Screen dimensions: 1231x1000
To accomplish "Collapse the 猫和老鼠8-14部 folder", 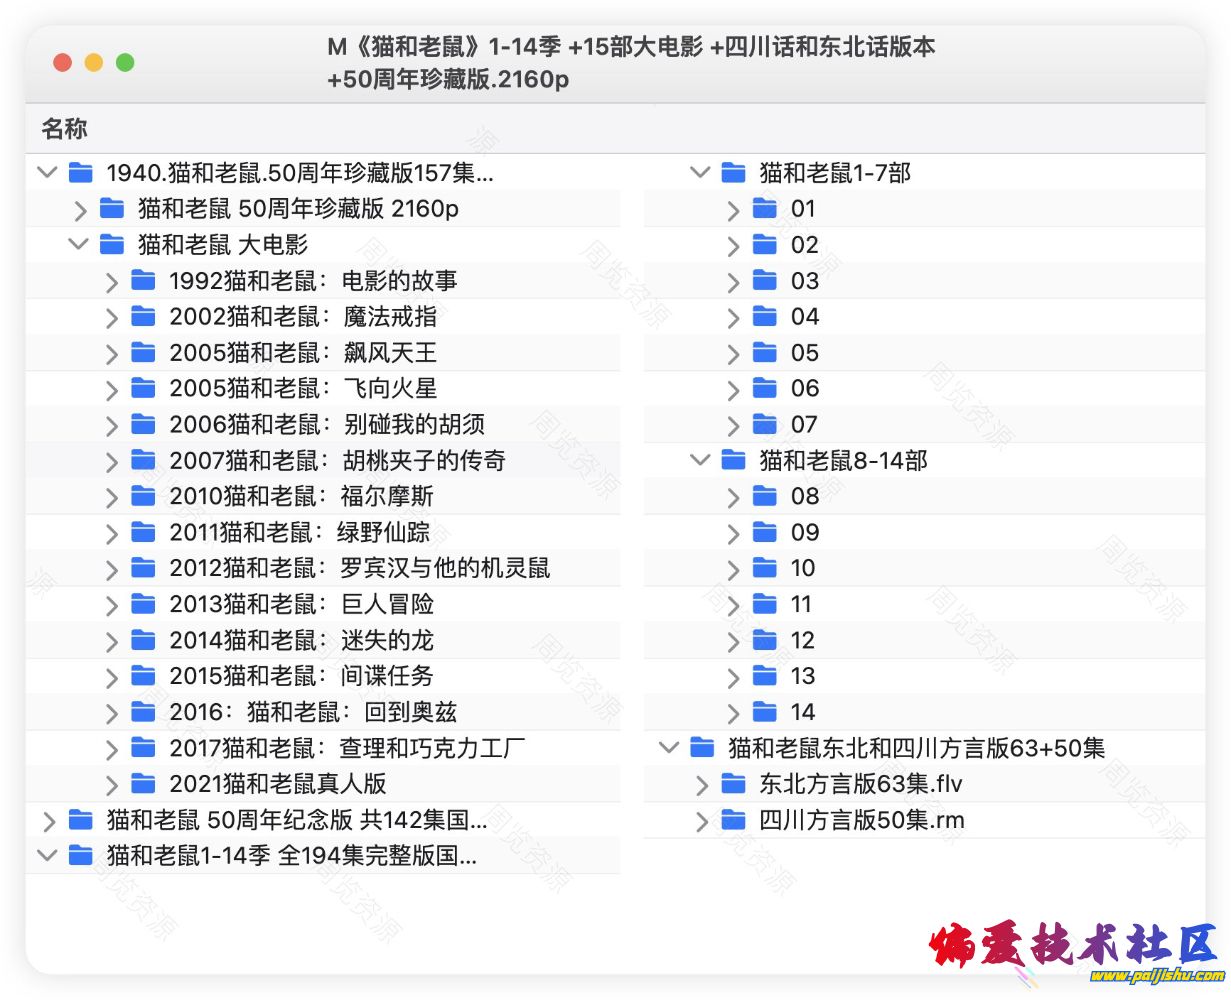I will click(700, 460).
